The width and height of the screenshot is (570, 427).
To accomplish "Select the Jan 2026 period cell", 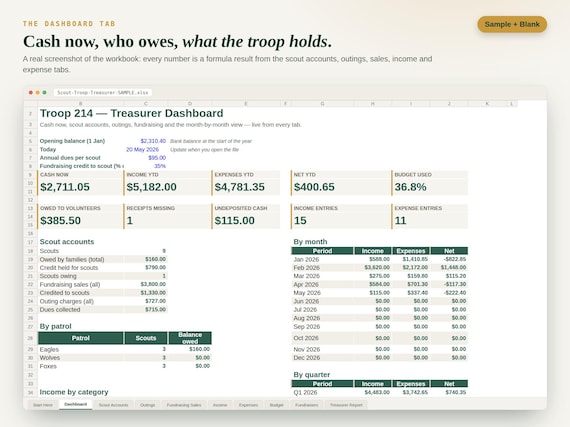I will [306, 259].
